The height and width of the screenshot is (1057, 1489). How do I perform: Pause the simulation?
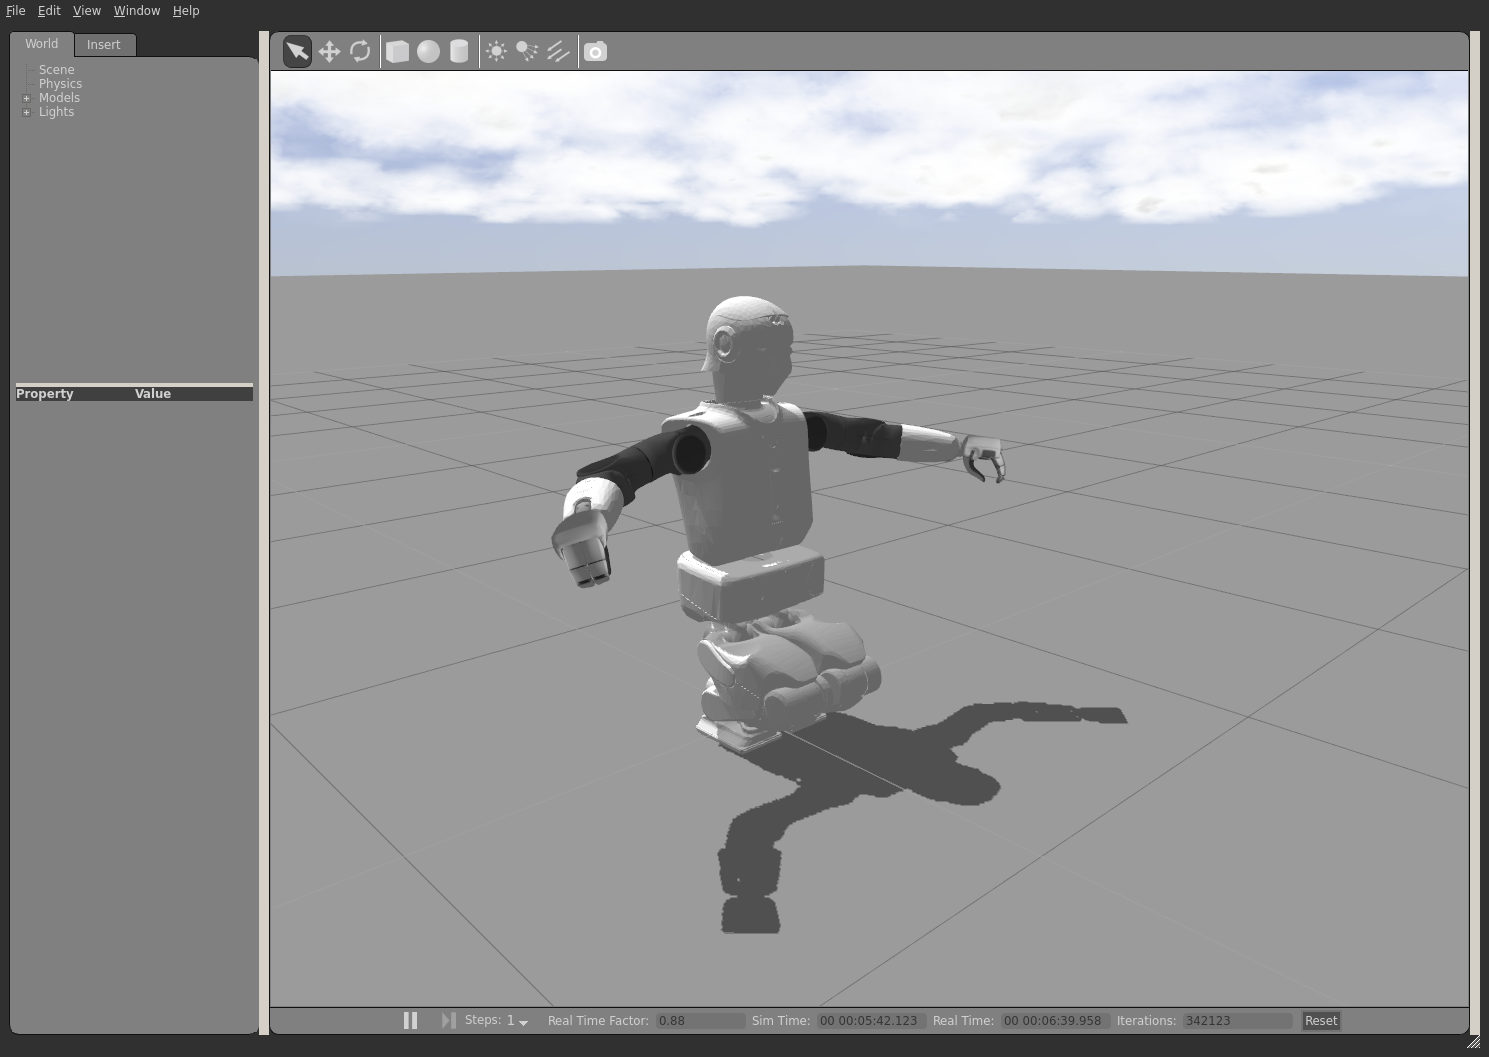410,1020
